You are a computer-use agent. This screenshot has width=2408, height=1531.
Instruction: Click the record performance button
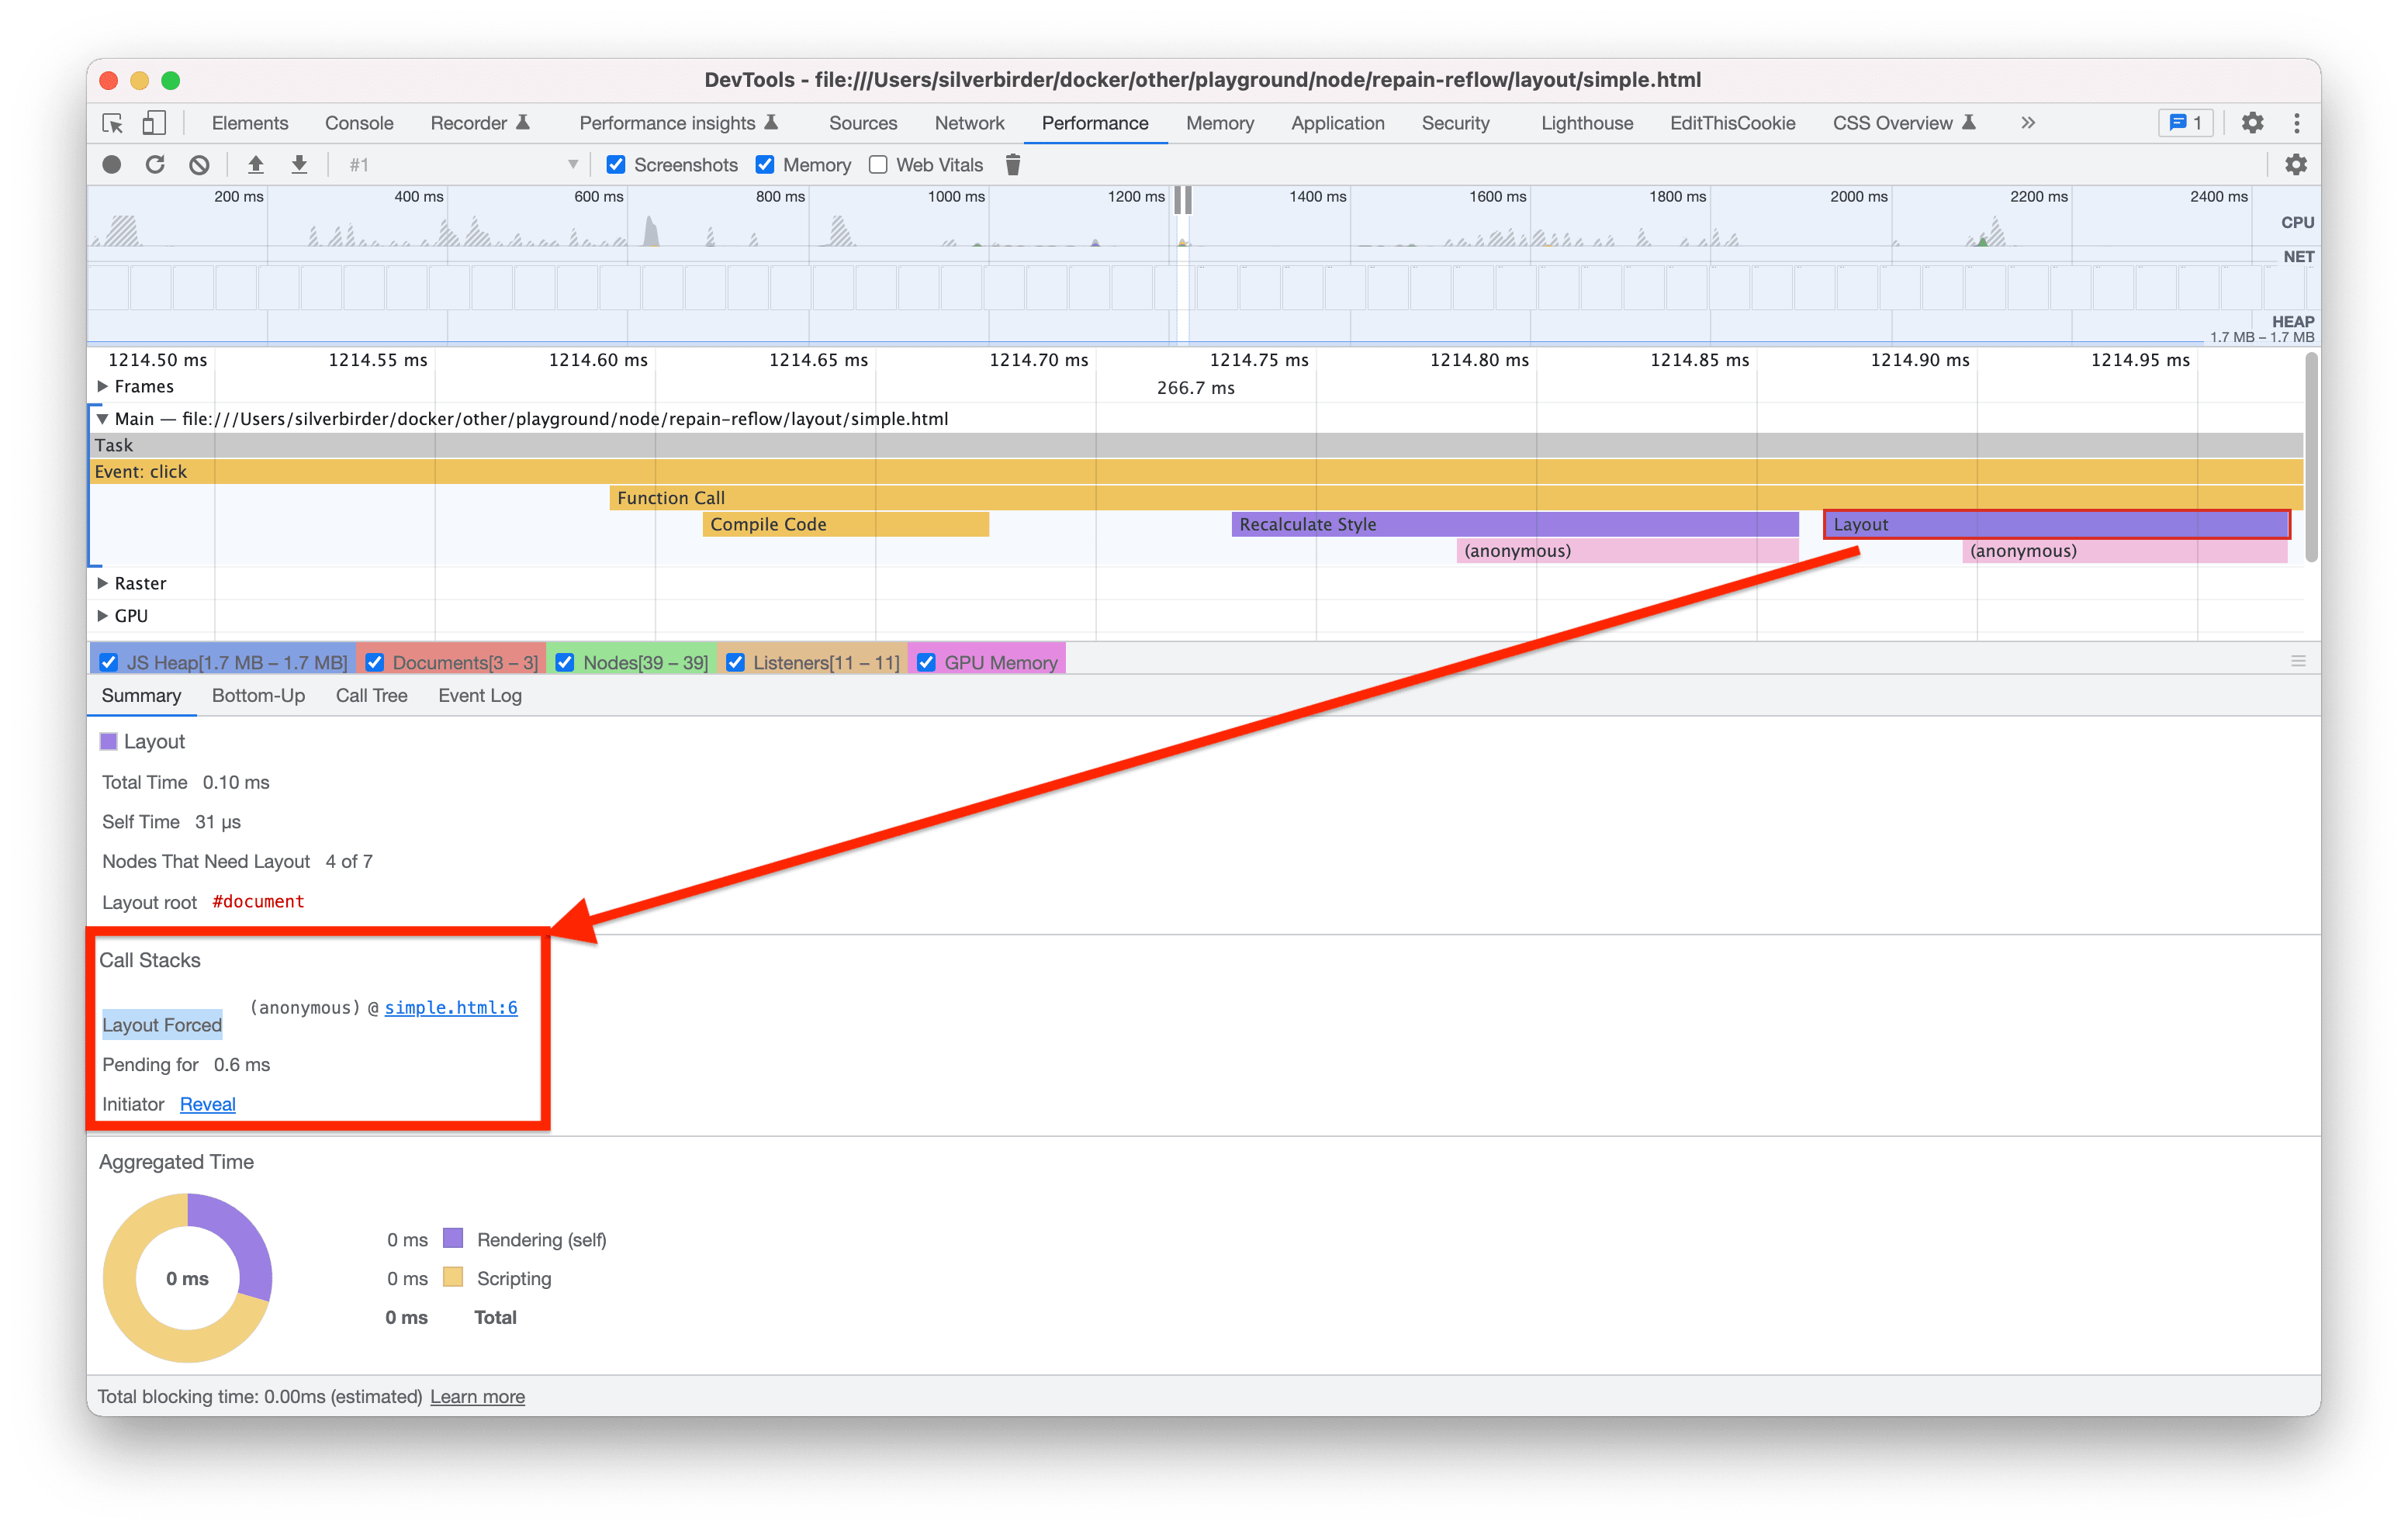click(112, 165)
